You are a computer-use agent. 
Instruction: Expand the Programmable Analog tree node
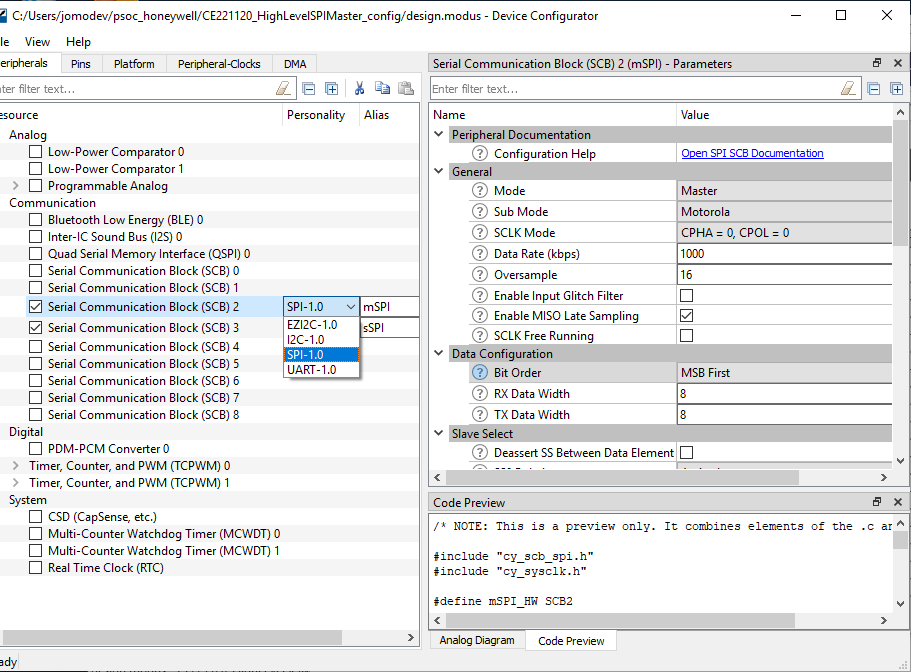coord(15,186)
